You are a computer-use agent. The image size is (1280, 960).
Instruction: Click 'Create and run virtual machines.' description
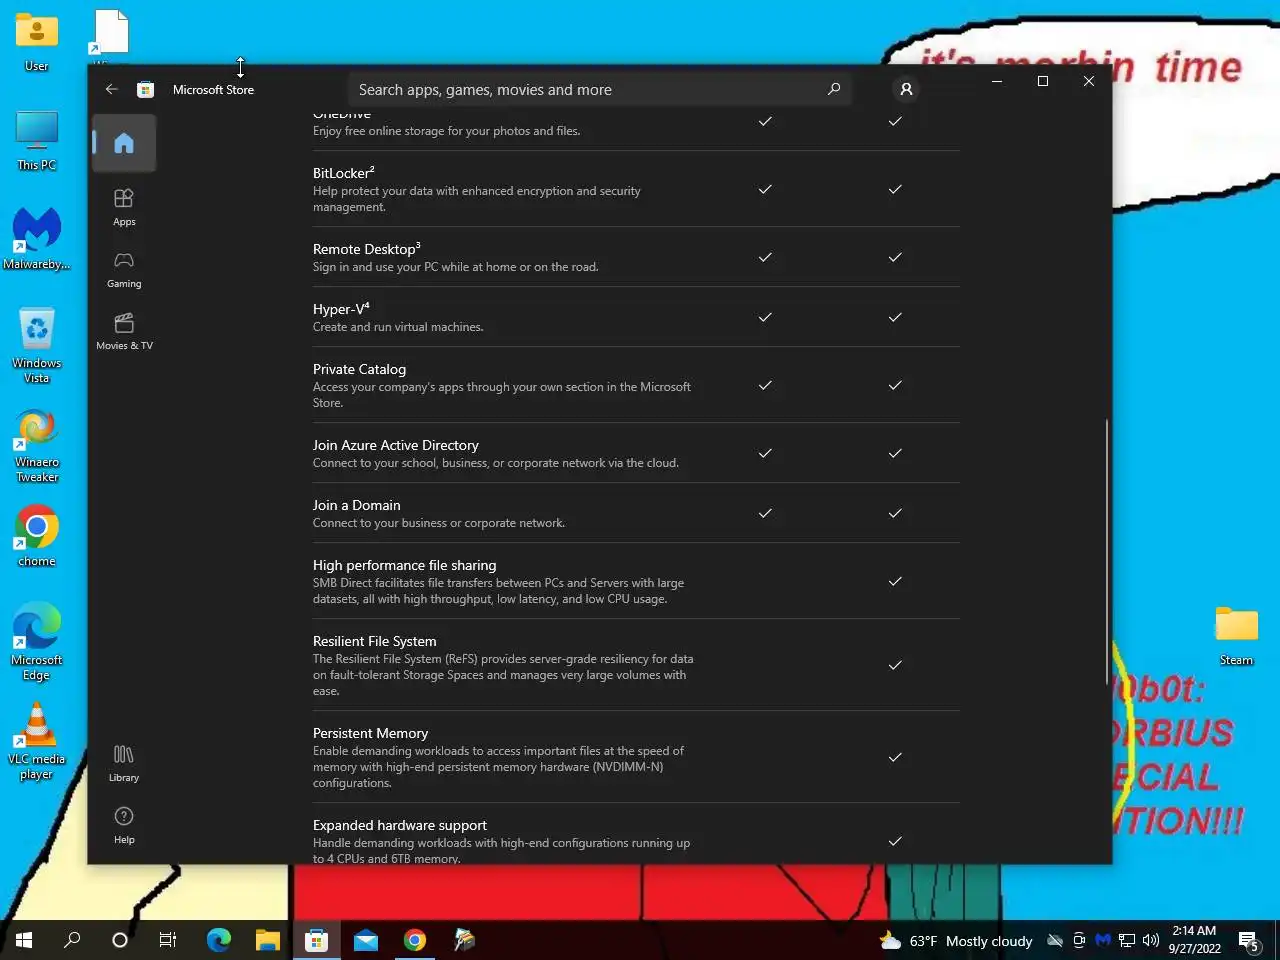pyautogui.click(x=398, y=327)
